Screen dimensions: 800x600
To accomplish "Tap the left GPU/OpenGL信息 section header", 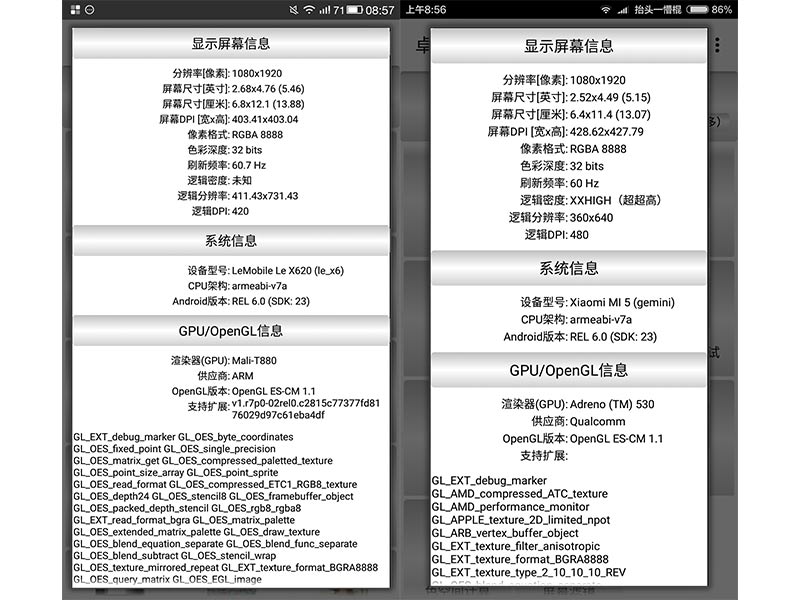I will (x=231, y=331).
